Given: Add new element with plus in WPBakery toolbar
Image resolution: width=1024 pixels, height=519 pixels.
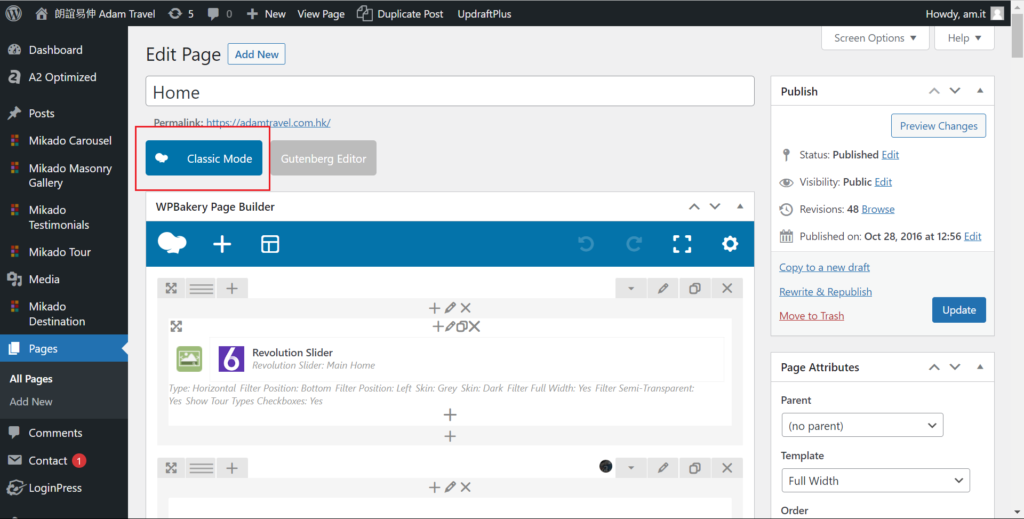Looking at the screenshot, I should [222, 244].
